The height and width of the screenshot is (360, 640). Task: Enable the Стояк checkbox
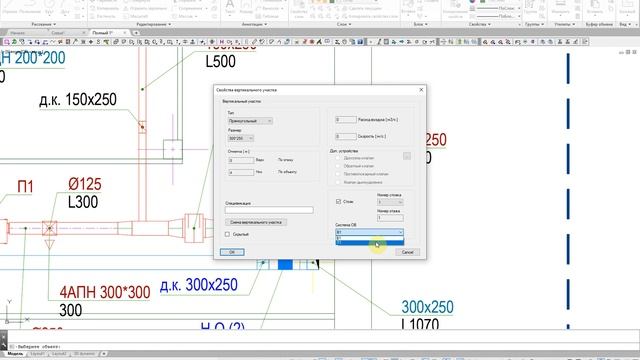point(338,201)
